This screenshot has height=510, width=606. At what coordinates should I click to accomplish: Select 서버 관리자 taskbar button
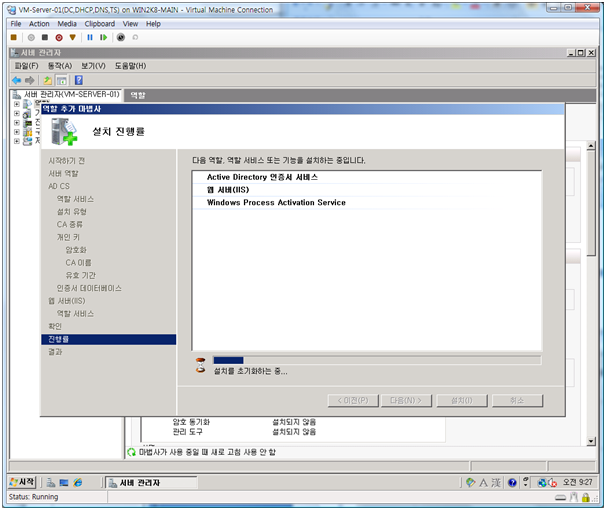point(151,483)
